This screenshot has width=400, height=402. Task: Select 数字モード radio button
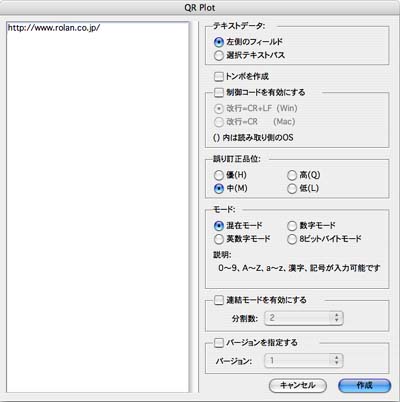point(292,226)
